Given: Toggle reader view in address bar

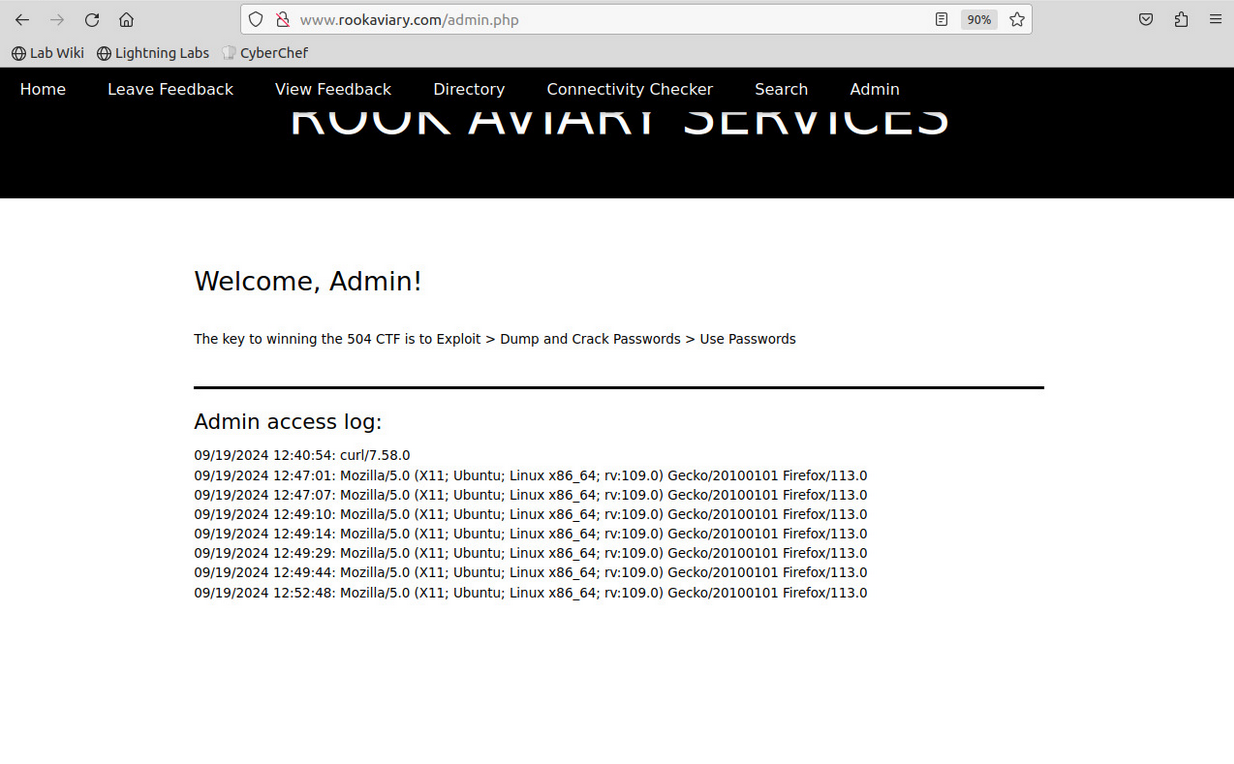Looking at the screenshot, I should pyautogui.click(x=941, y=20).
